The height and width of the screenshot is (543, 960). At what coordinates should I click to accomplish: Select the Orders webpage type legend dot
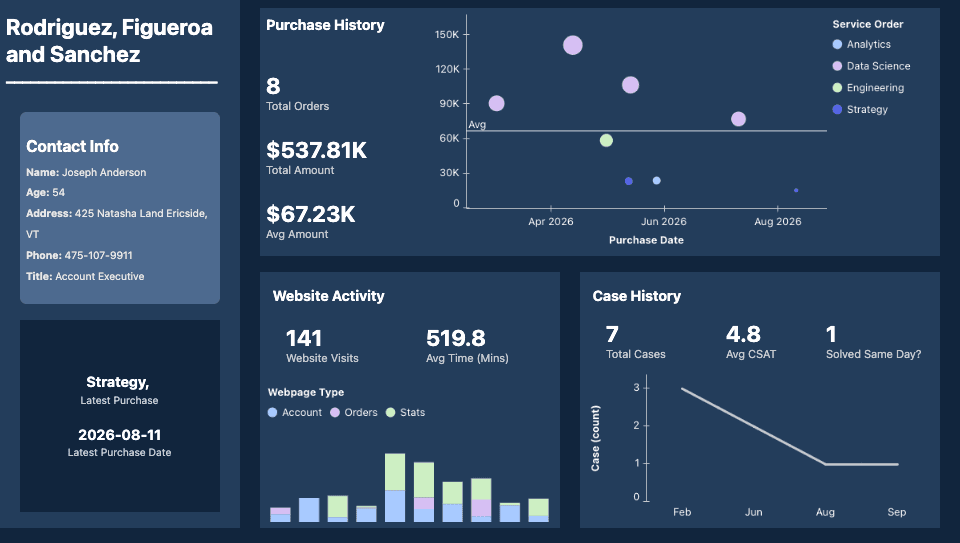pos(335,413)
